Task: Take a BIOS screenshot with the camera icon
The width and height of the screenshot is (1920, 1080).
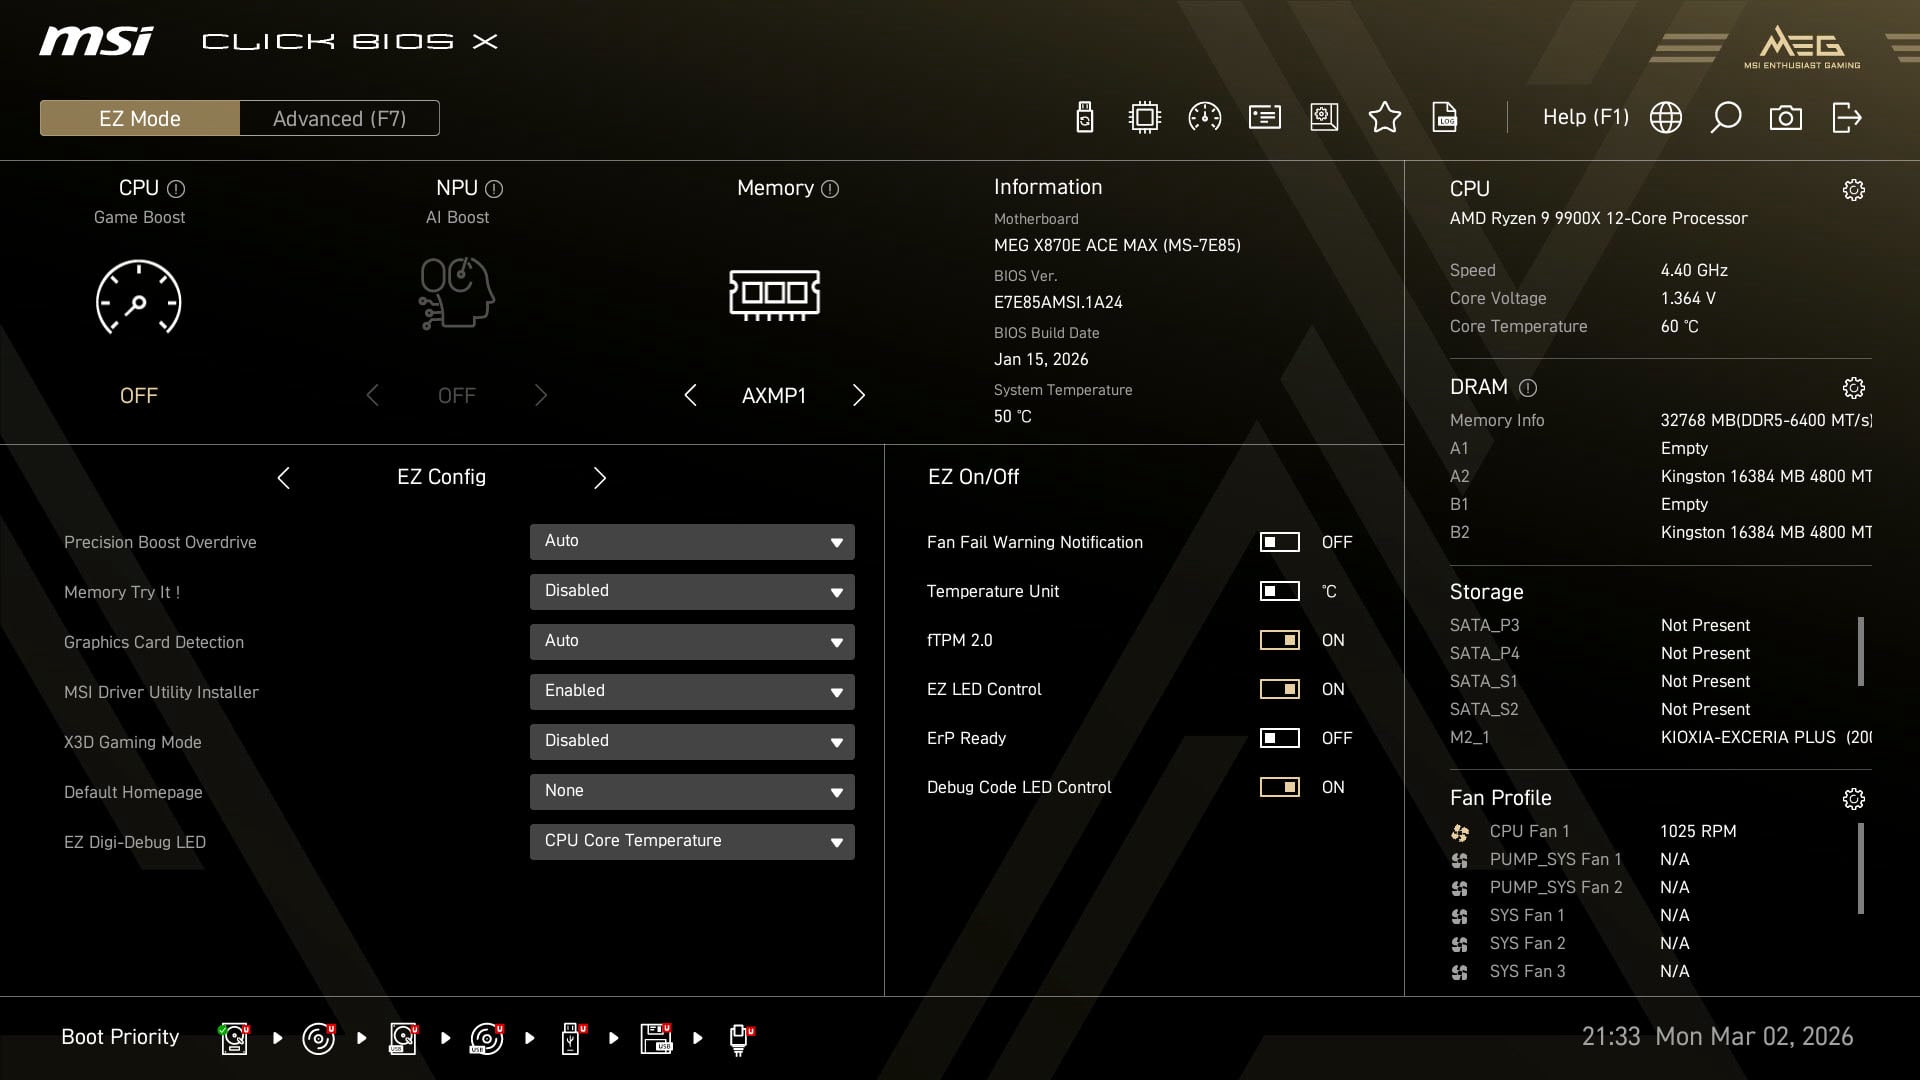Action: click(x=1786, y=117)
